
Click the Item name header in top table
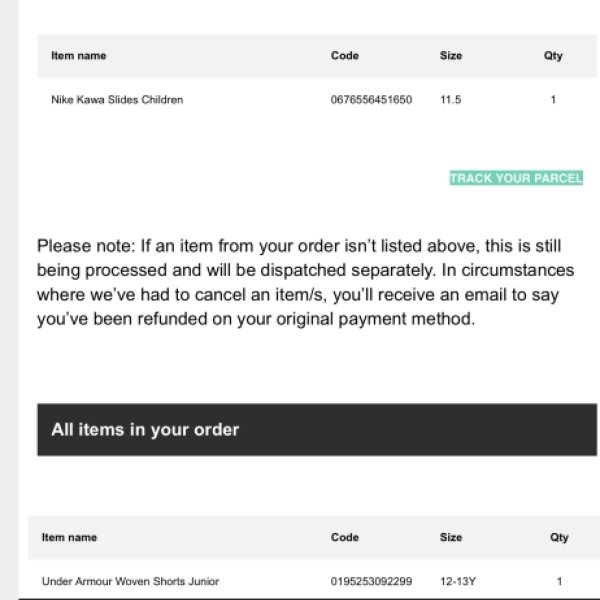point(78,56)
